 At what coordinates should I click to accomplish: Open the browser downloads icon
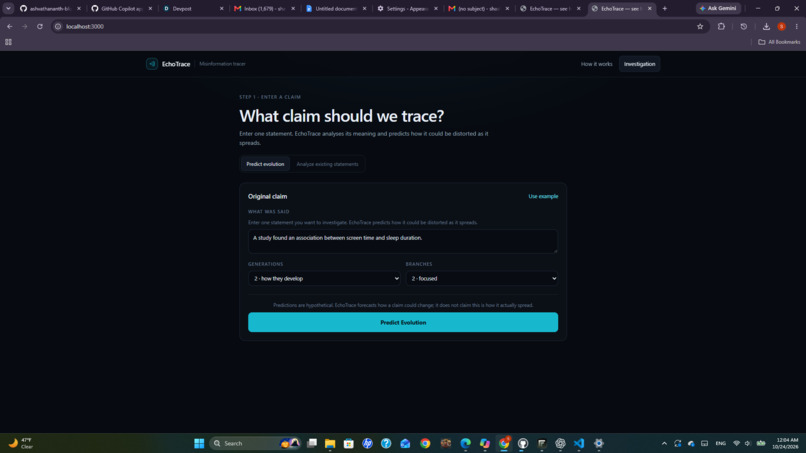[x=766, y=26]
